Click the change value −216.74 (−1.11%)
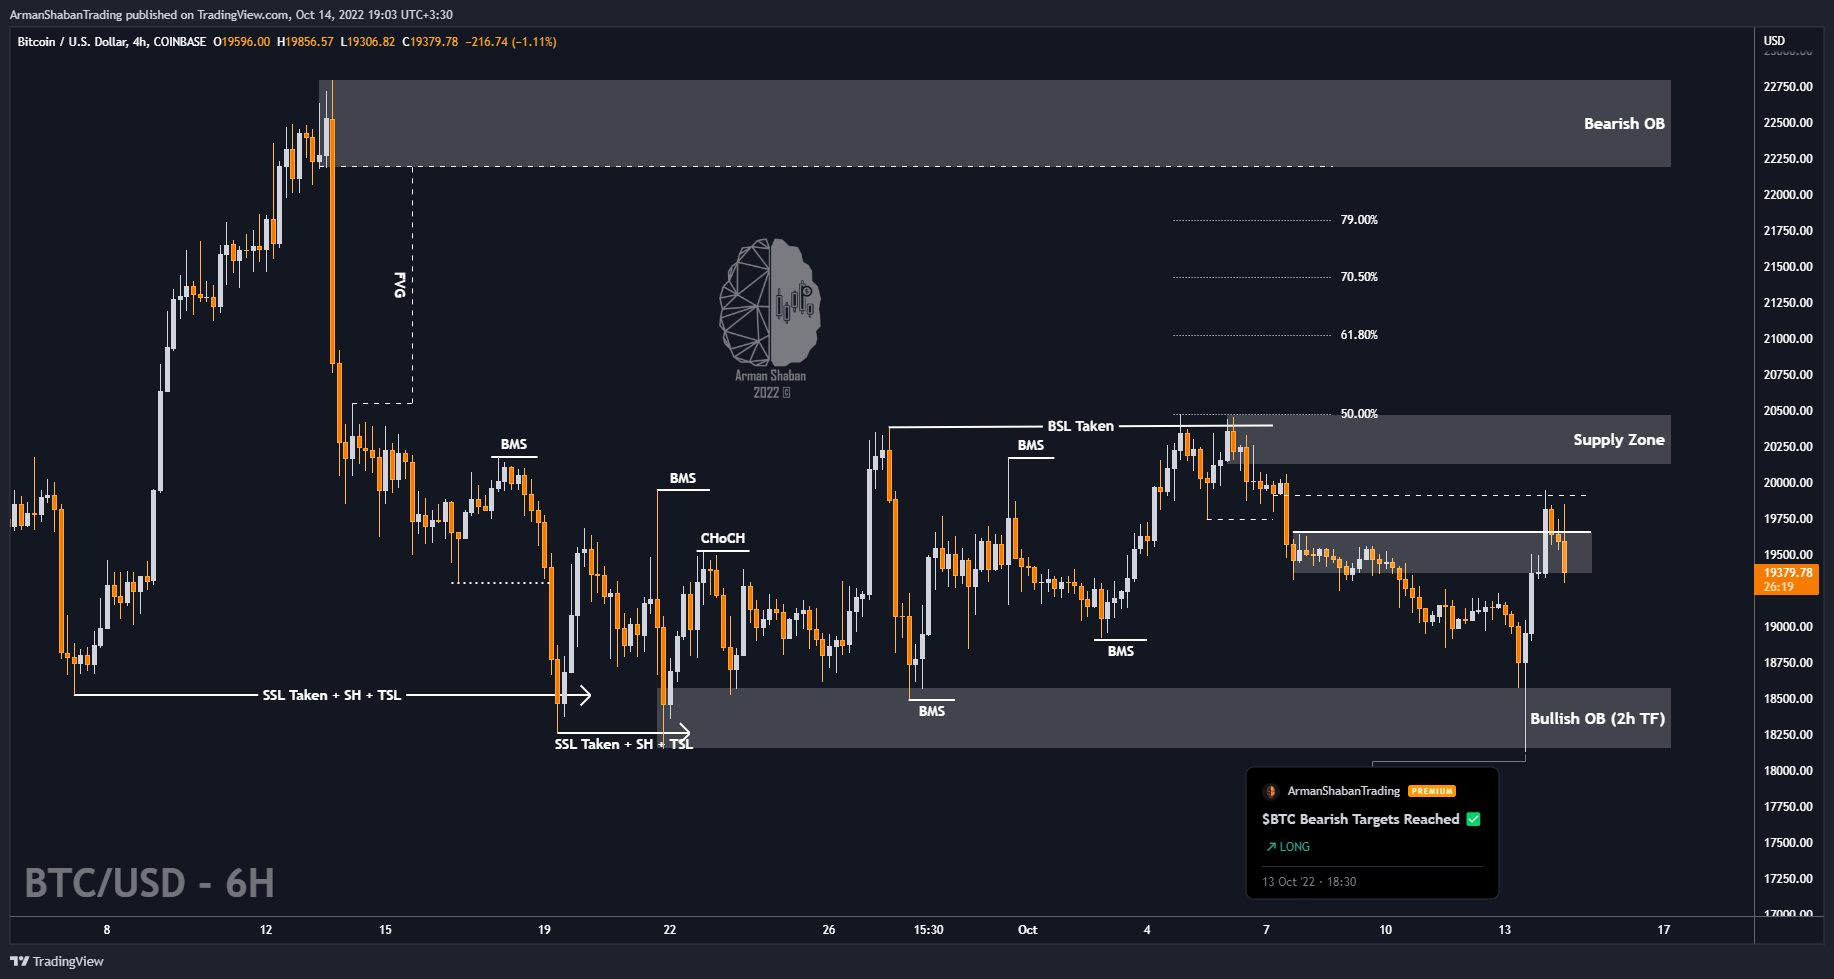 [511, 42]
